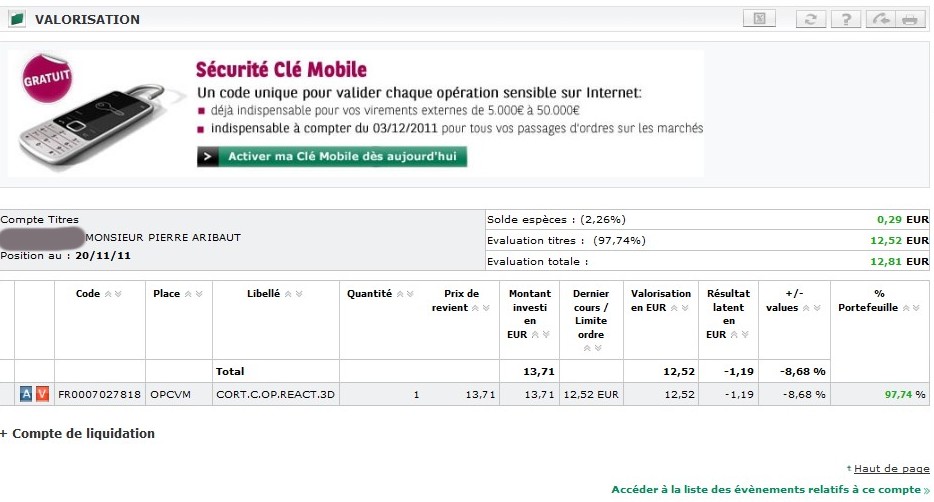Viewport: 934px width, 502px height.
Task: Print the valuation page
Action: coord(910,19)
